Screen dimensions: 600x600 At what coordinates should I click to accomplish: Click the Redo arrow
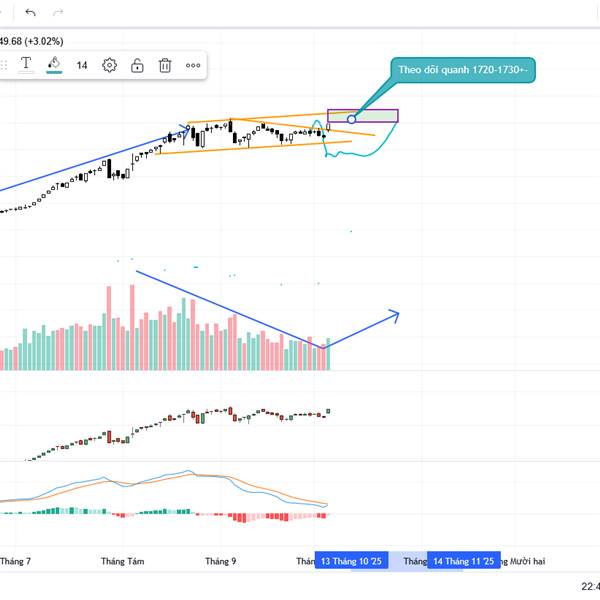tap(58, 13)
